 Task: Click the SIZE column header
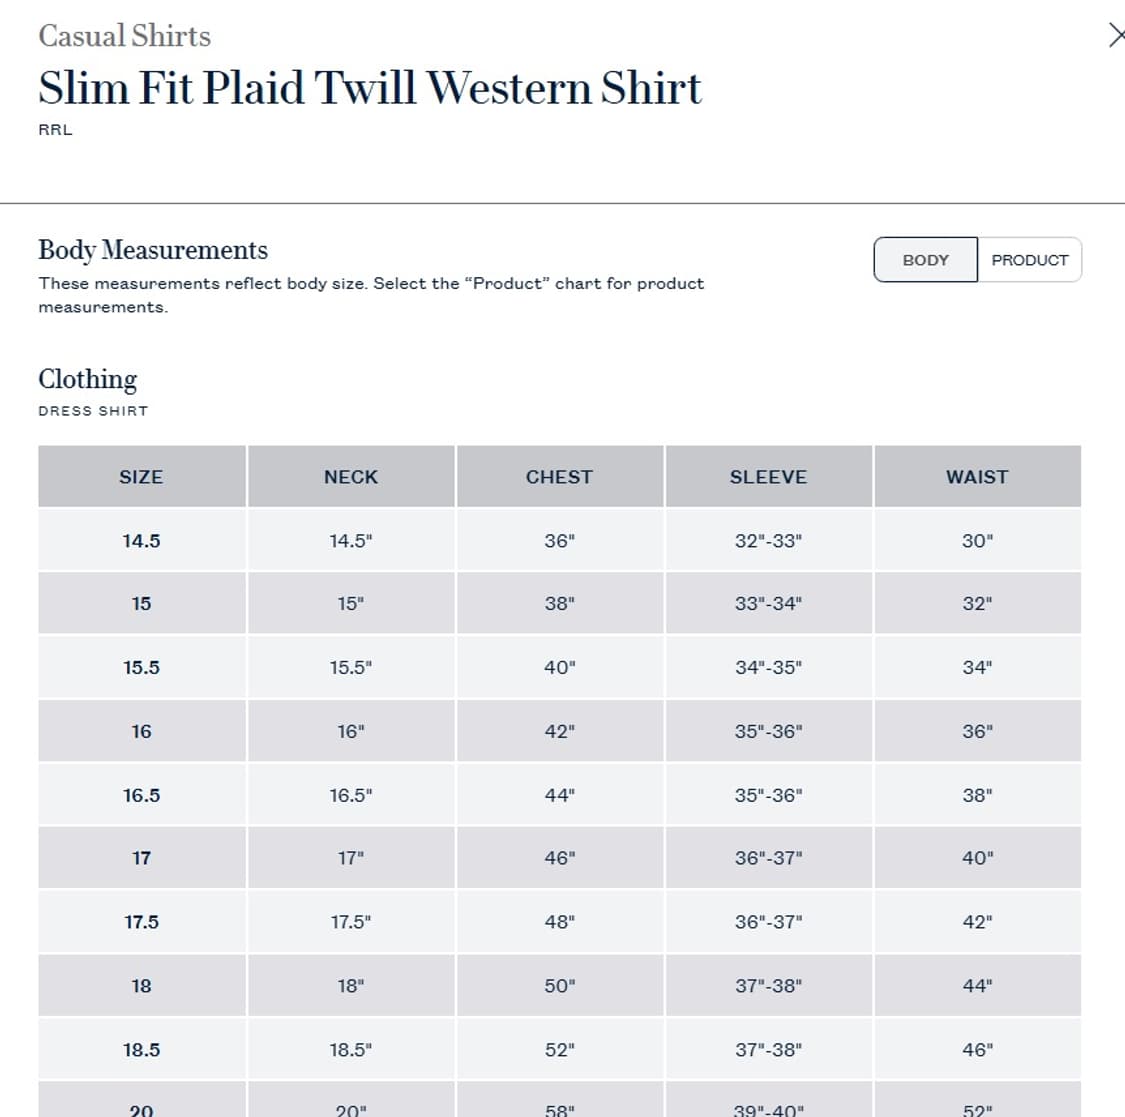141,477
